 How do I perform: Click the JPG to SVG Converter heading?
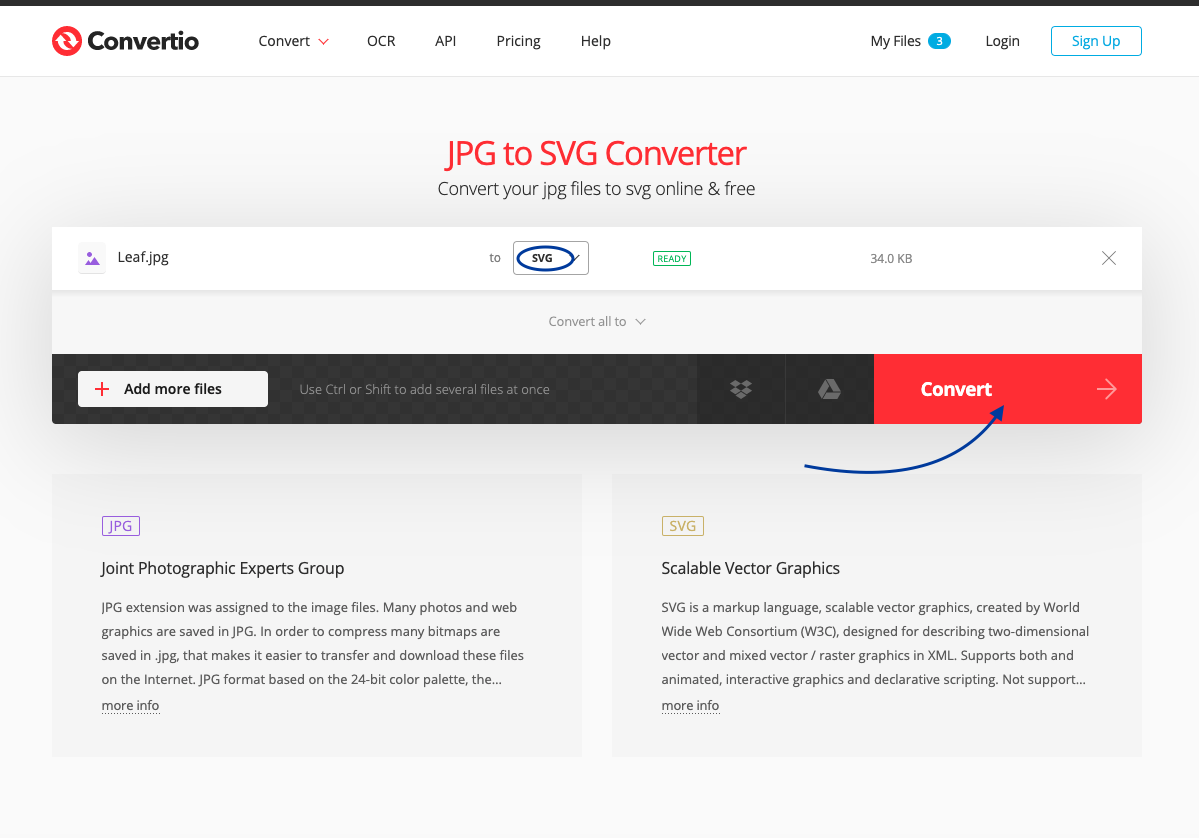click(596, 154)
